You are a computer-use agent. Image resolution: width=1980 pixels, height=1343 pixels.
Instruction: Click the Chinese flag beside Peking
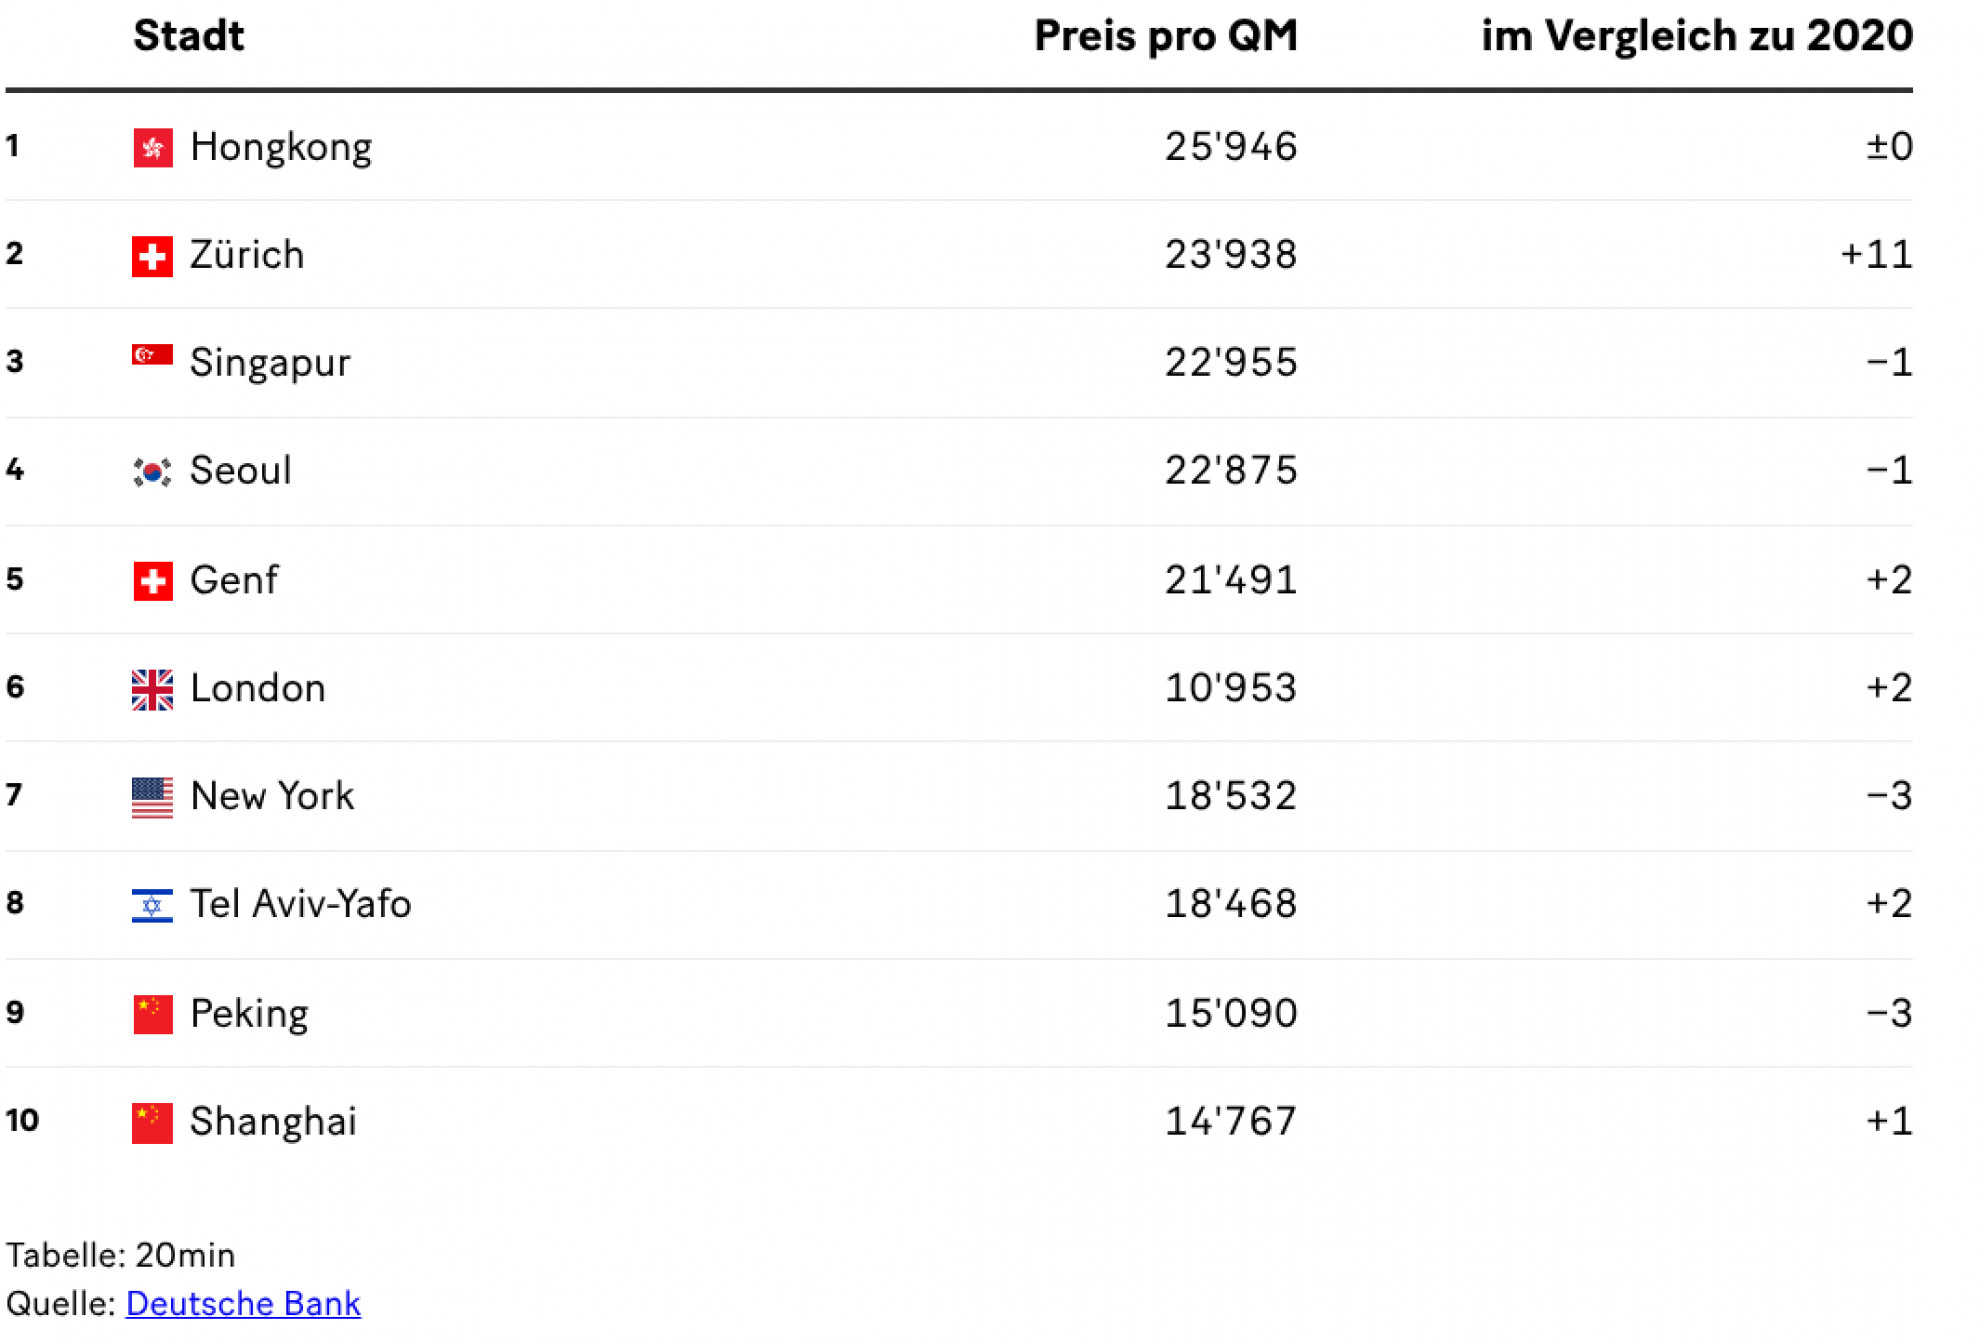(152, 1014)
